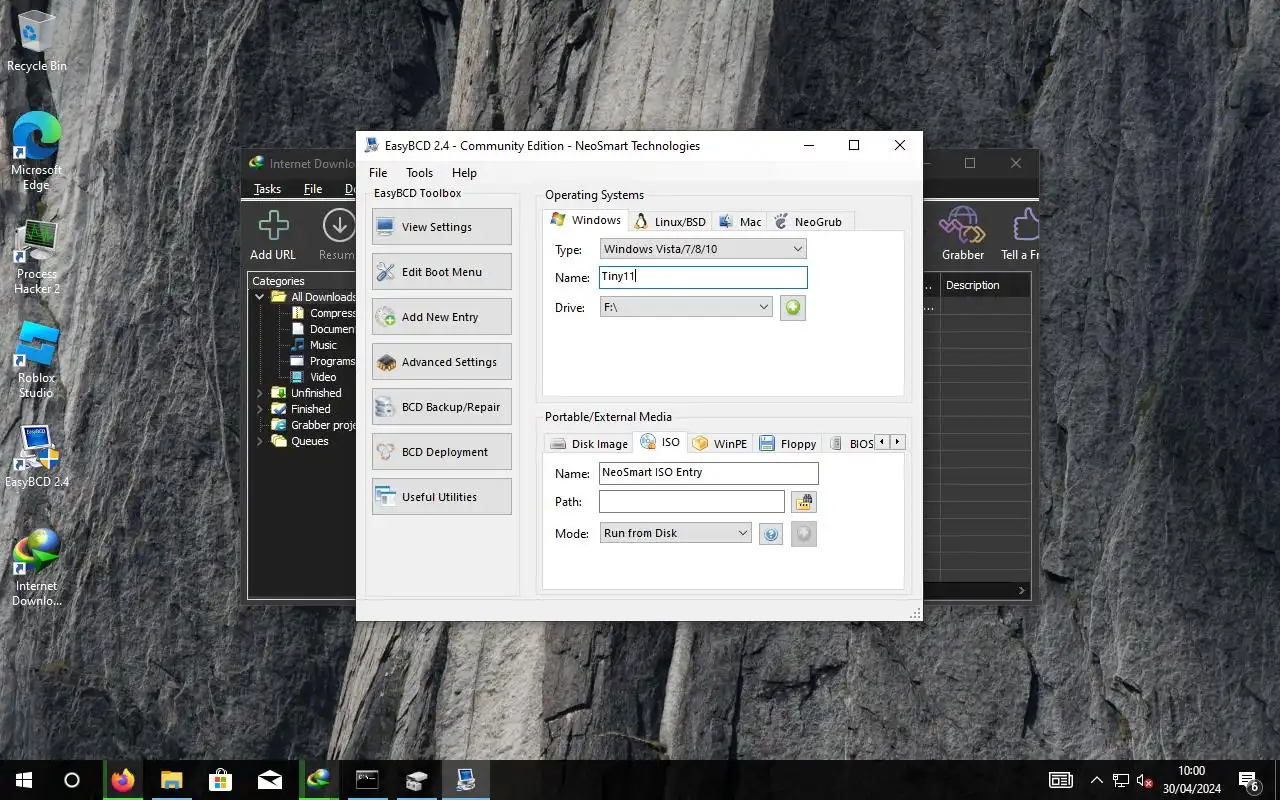
Task: Open BCD Backup/Repair section
Action: [441, 407]
